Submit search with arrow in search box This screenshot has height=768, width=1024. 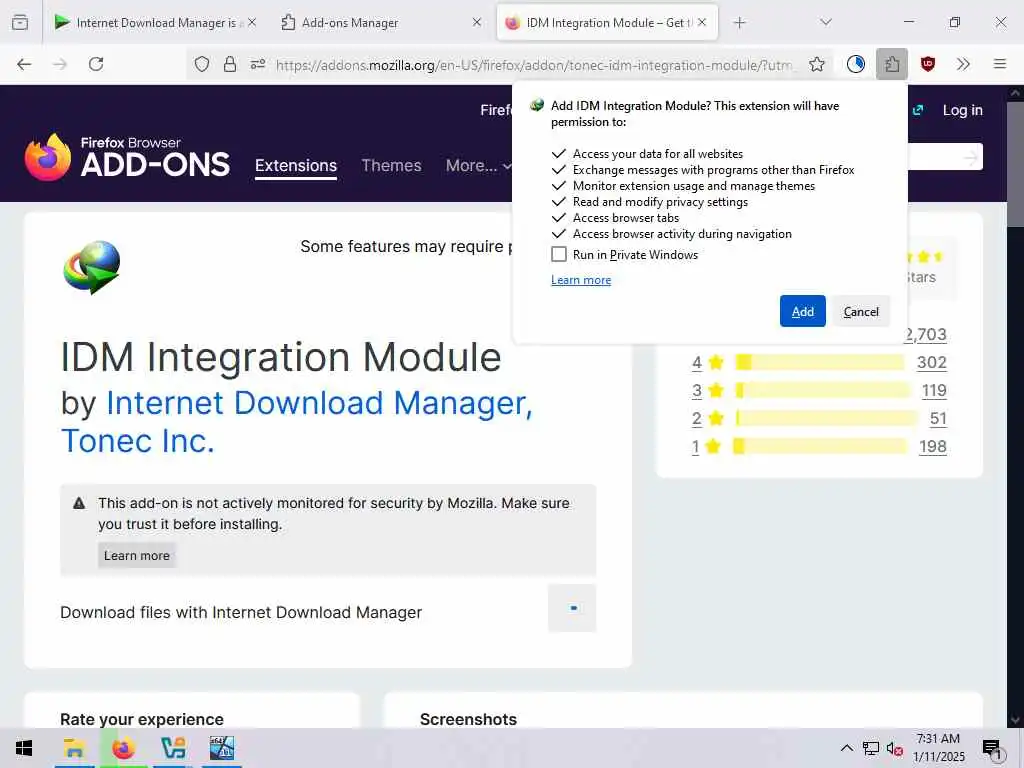971,157
